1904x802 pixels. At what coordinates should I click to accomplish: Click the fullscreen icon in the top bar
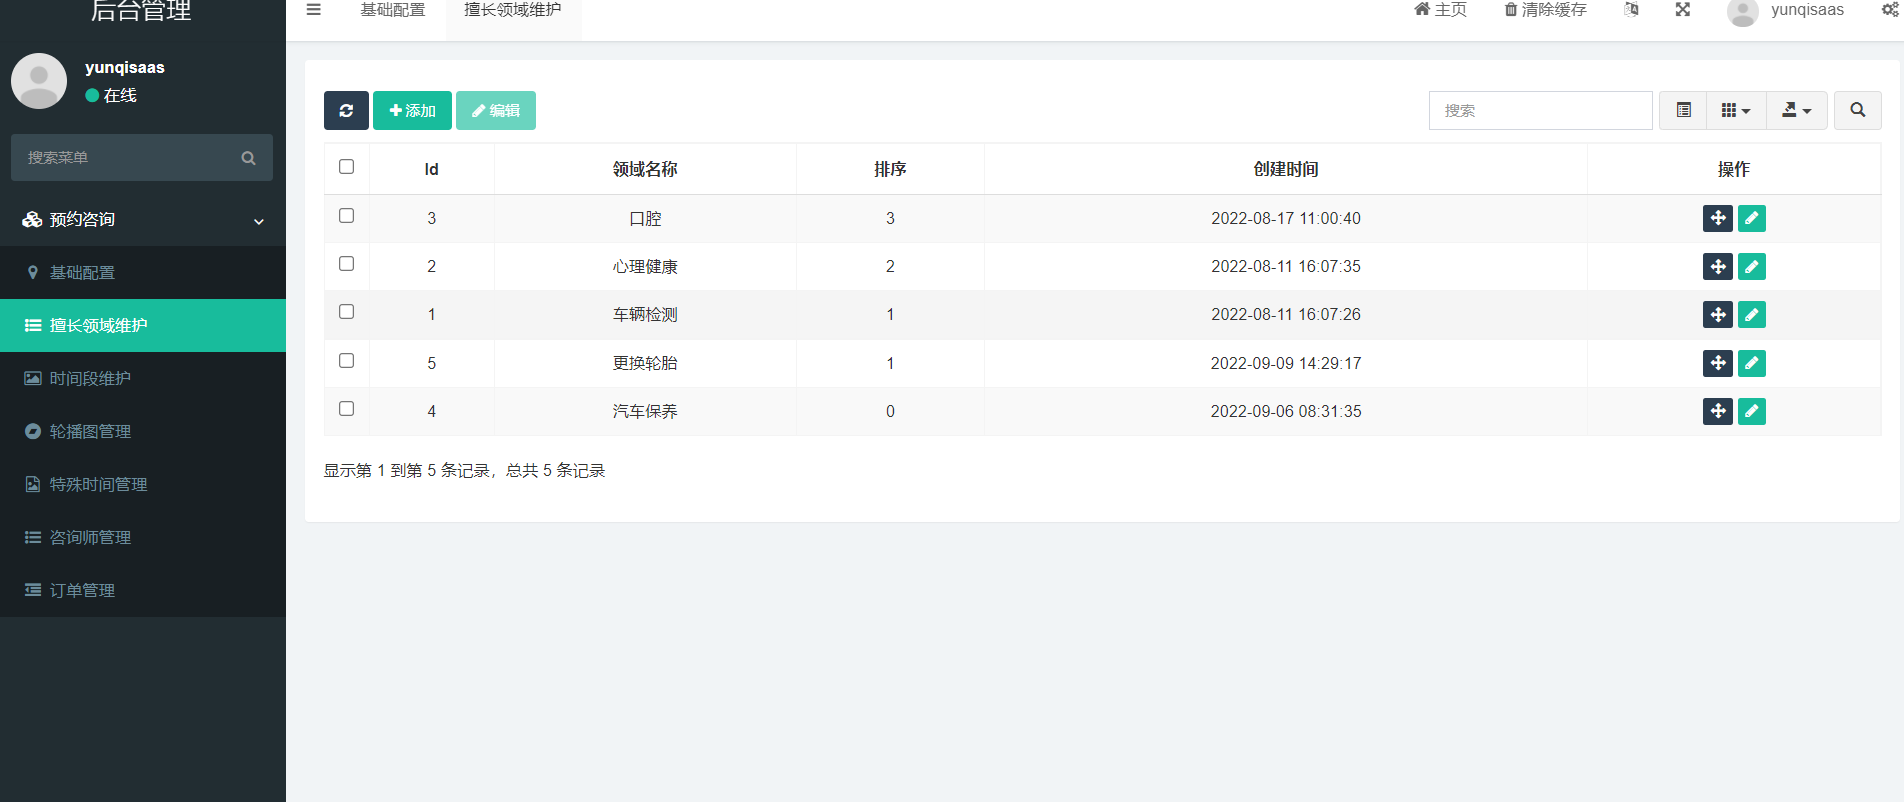tap(1683, 10)
